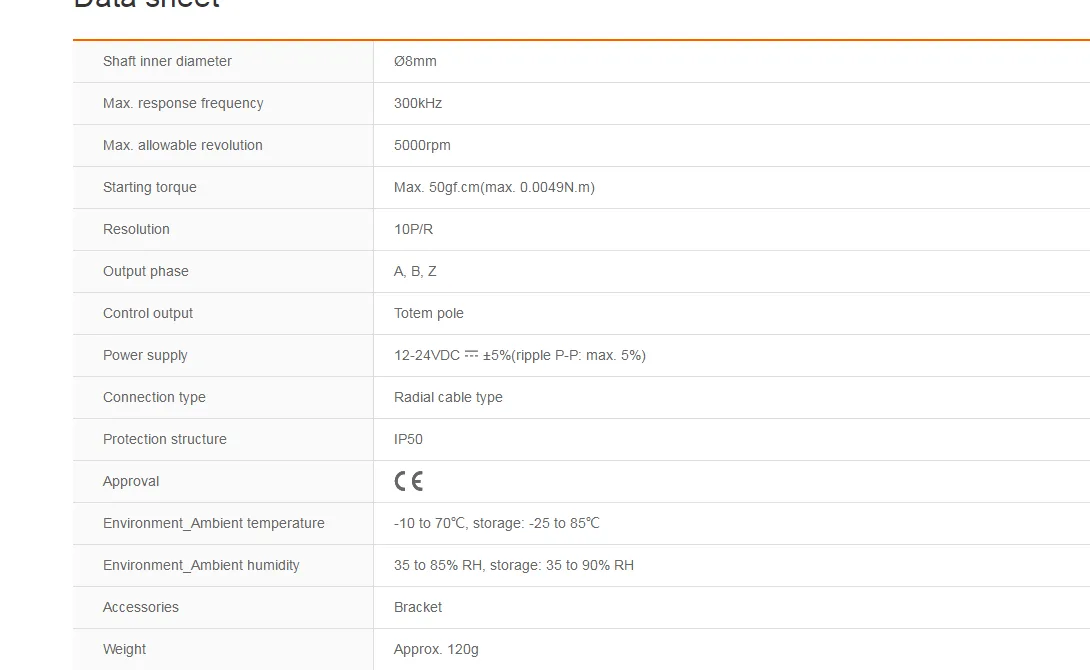1090x670 pixels.
Task: Select the 12-24VDC power supply text
Action: pos(427,355)
